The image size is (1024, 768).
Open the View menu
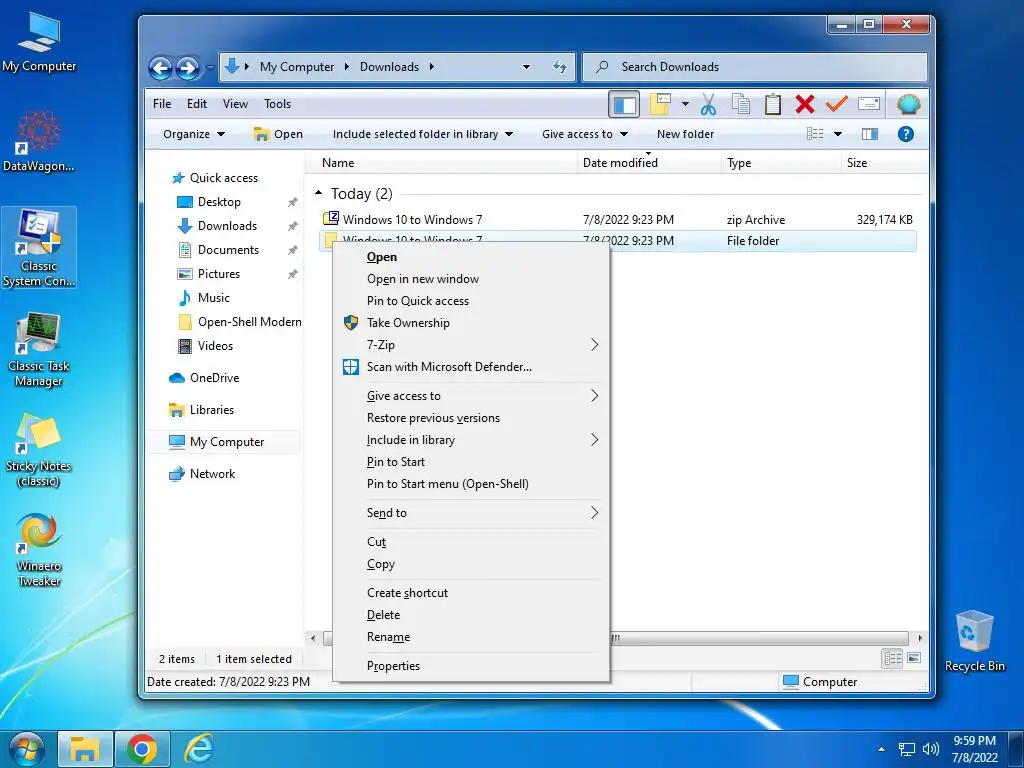click(235, 104)
